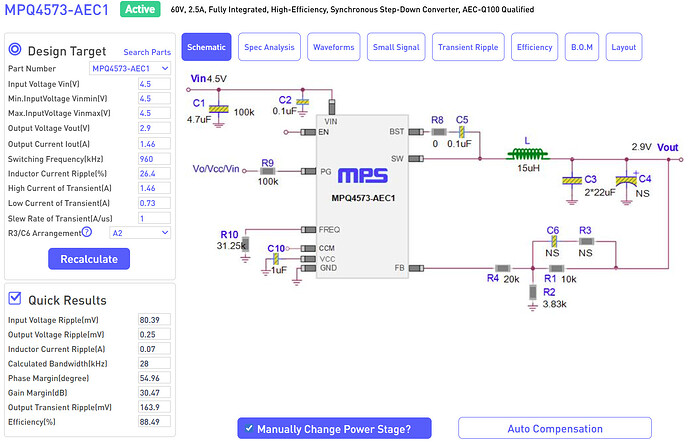Click the MPS chip logo in schematic

click(362, 175)
